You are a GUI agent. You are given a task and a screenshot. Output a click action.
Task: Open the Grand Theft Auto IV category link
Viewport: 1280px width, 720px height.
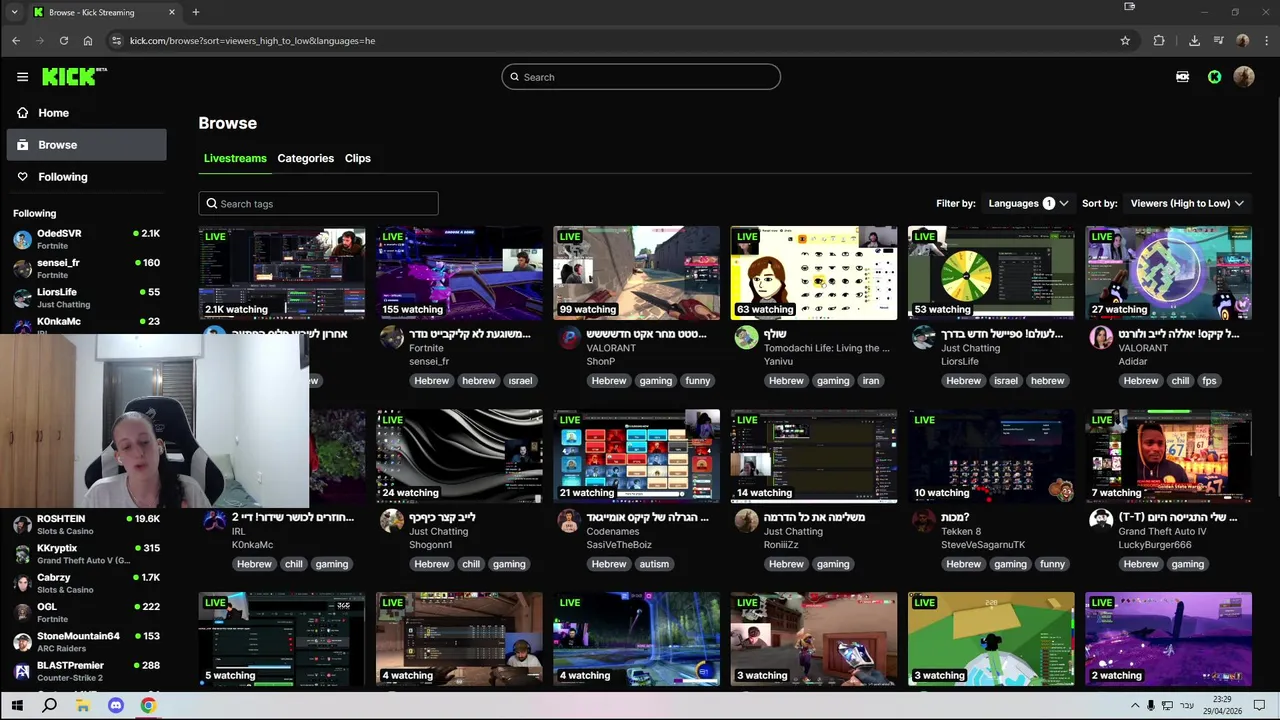point(1162,531)
